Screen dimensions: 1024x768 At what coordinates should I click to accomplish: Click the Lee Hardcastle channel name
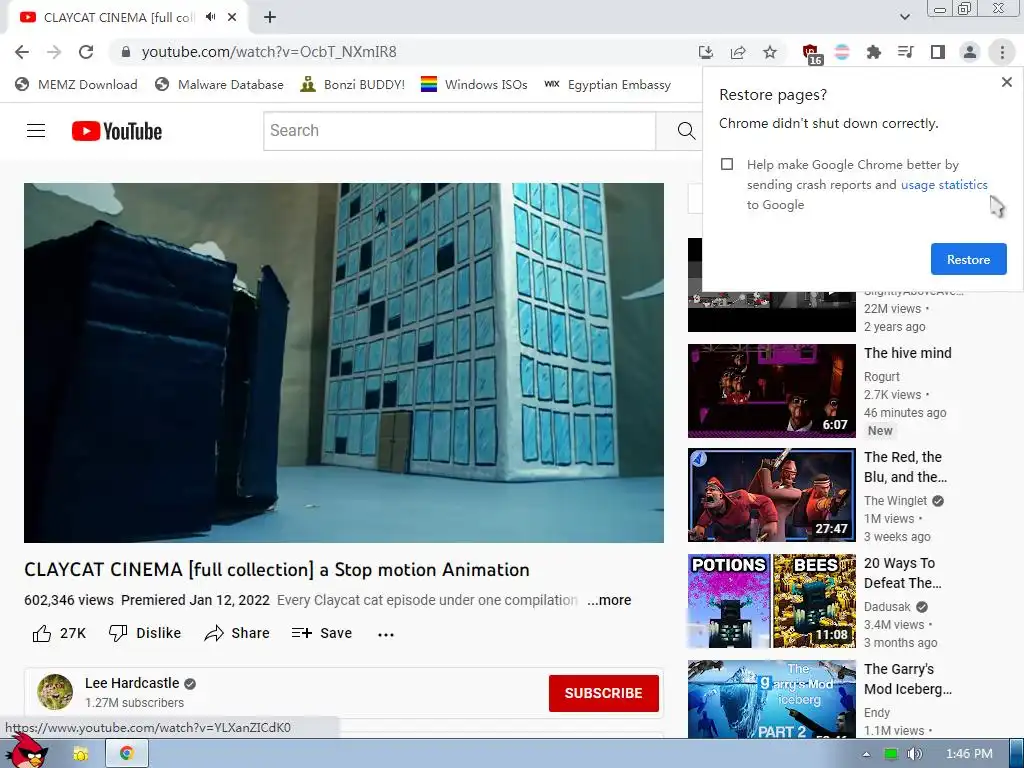tap(132, 683)
